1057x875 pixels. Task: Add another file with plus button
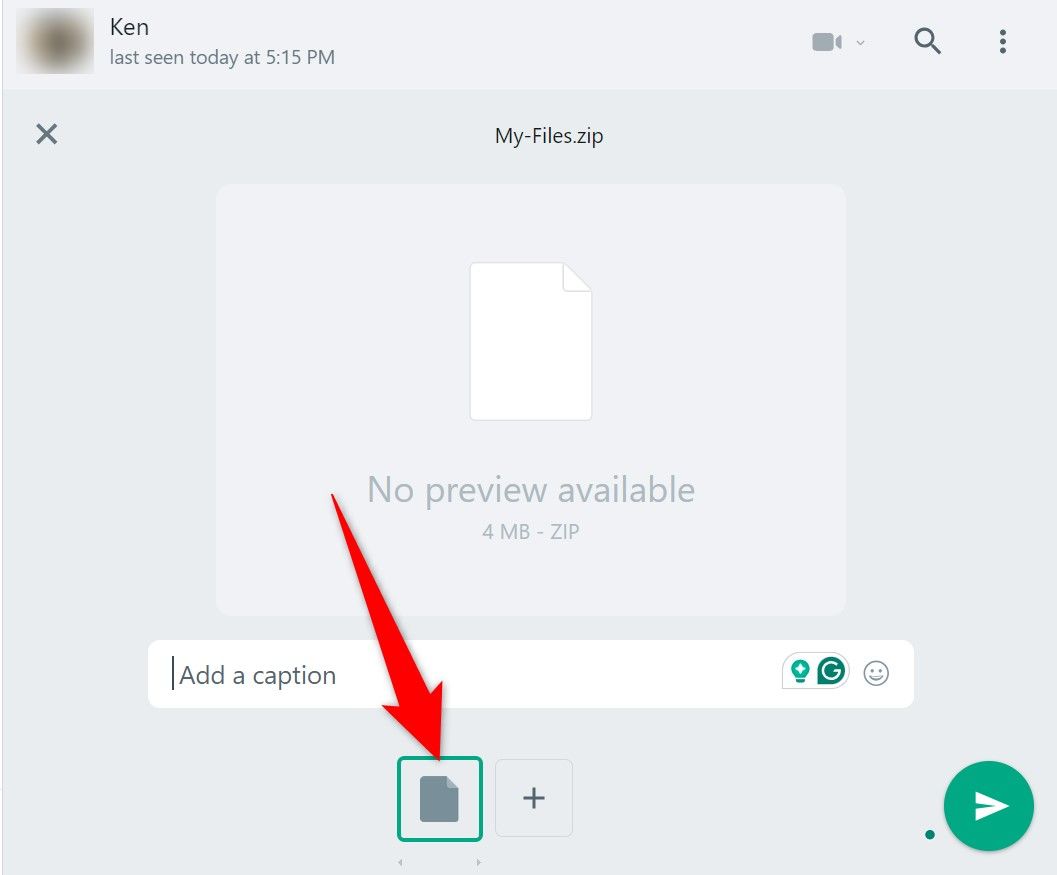coord(534,798)
